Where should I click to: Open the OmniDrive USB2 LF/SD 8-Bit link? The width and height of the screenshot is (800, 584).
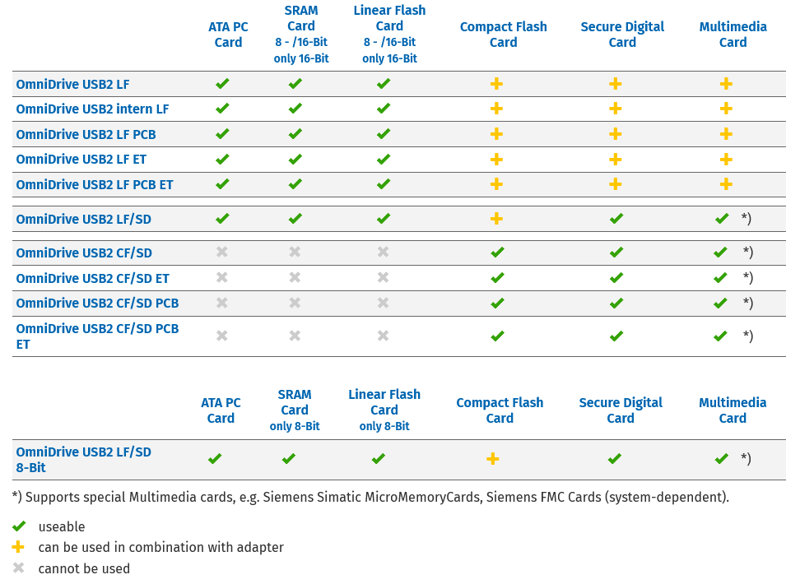tap(84, 460)
